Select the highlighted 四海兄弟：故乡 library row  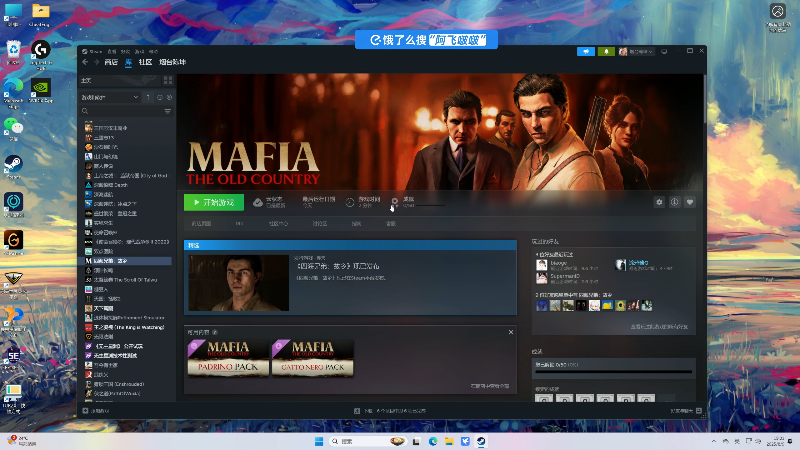coord(128,261)
